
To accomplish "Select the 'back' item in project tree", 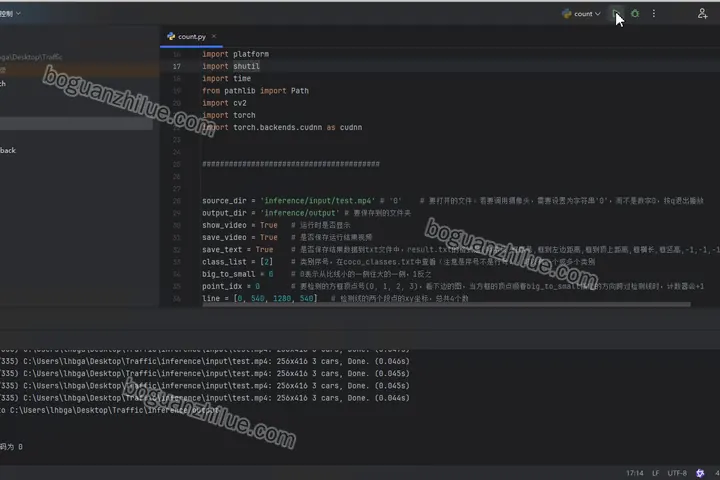I will coord(8,150).
